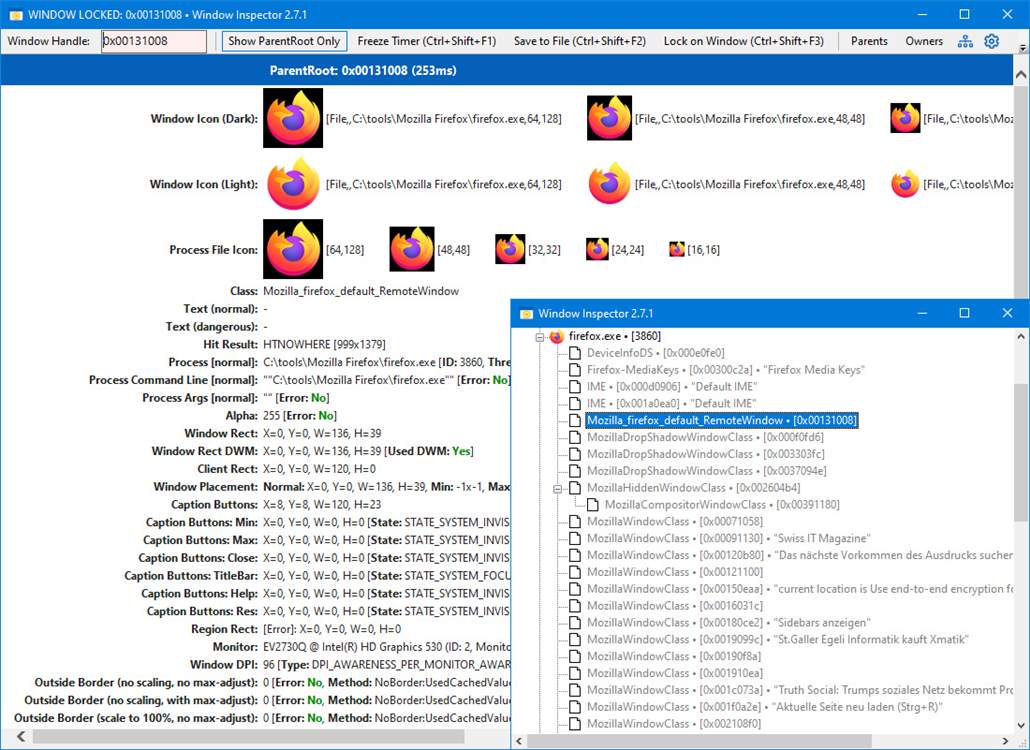Collapse the firefox.exe [3860] tree node

click(540, 337)
